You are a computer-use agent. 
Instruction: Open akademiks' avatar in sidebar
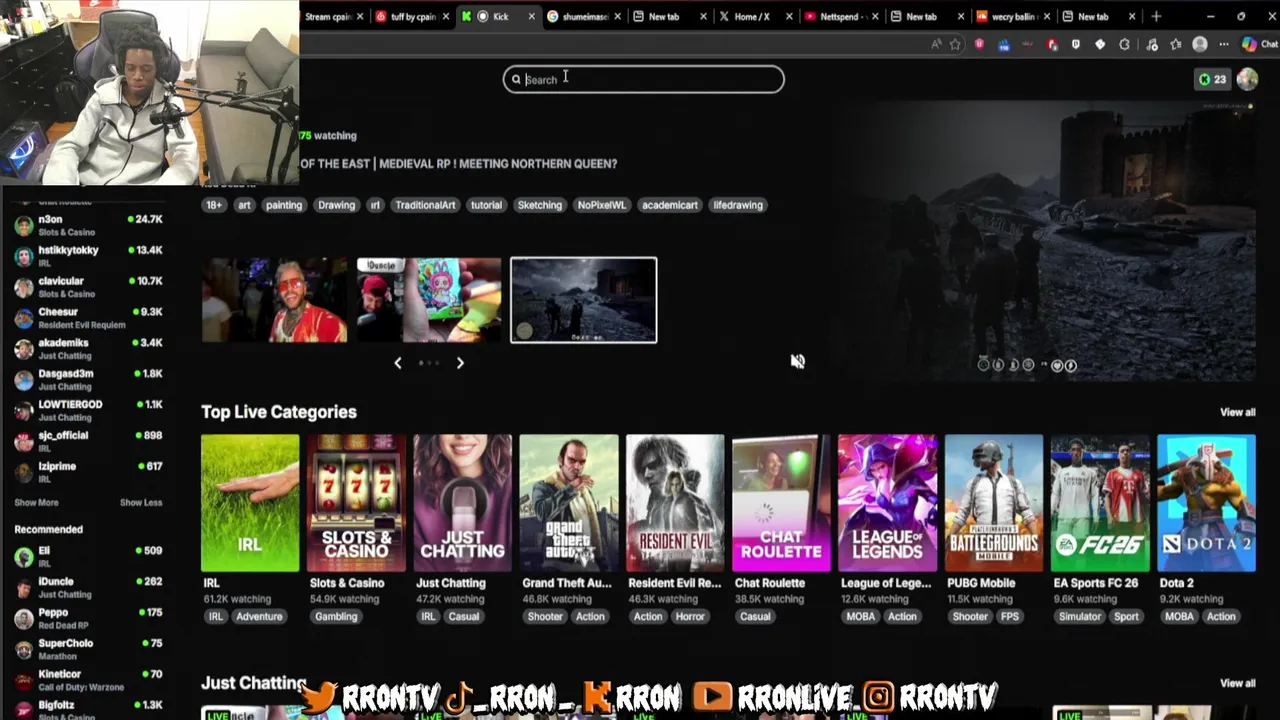click(x=23, y=349)
